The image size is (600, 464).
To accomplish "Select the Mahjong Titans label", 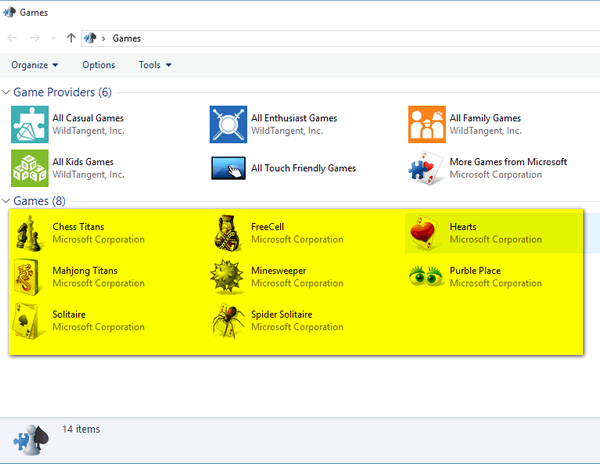I will click(85, 270).
